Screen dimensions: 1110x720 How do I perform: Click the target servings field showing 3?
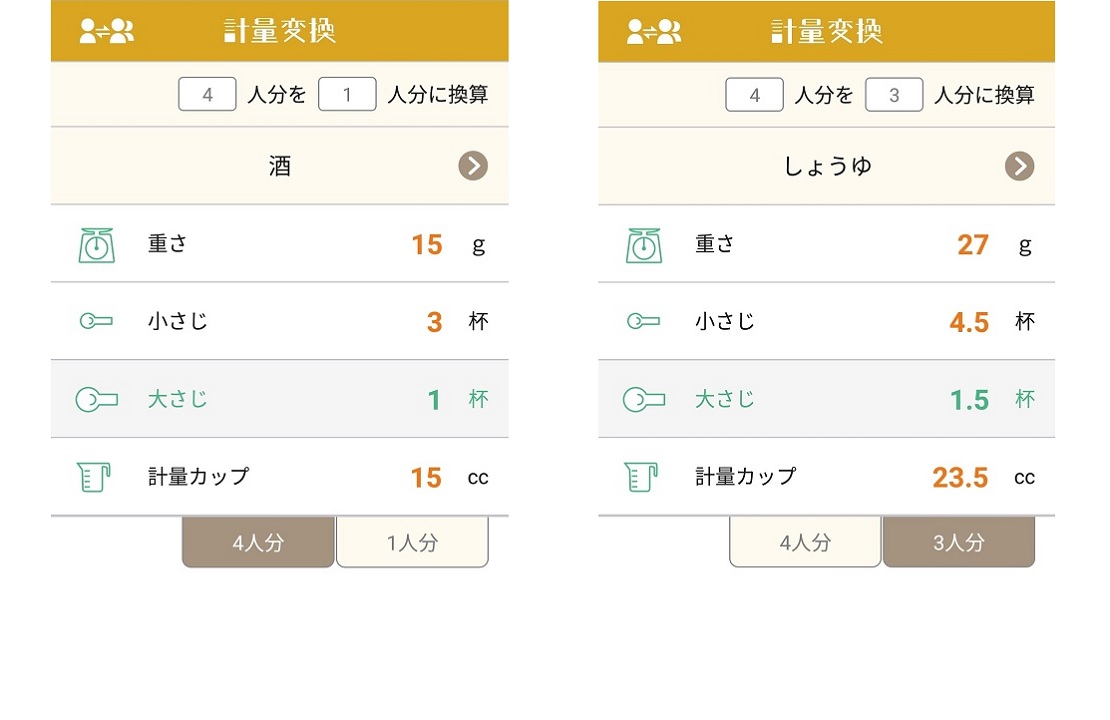pyautogui.click(x=894, y=94)
